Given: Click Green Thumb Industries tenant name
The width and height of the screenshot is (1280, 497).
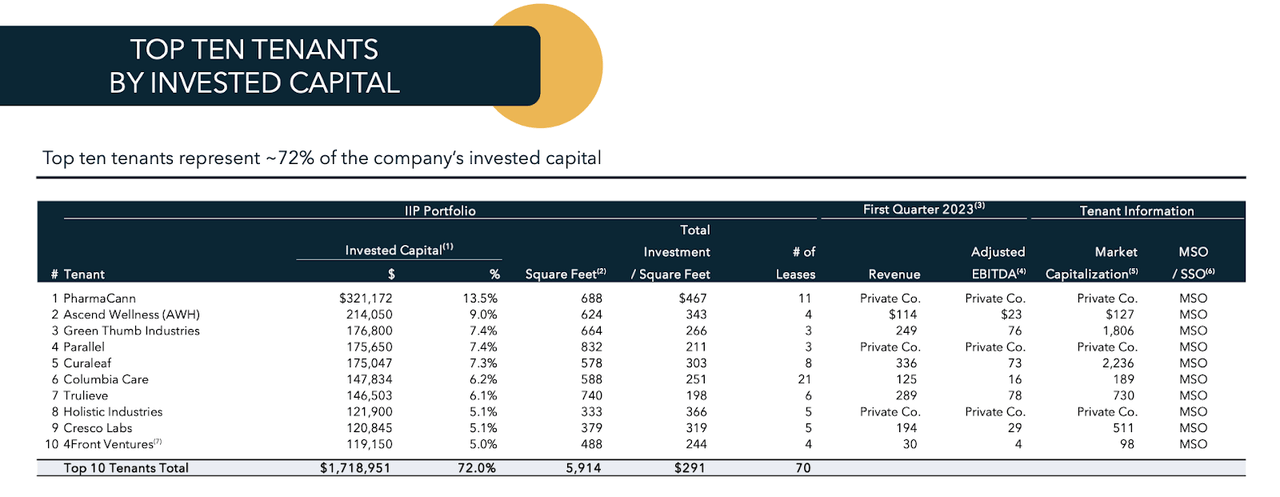Looking at the screenshot, I should click(x=131, y=330).
